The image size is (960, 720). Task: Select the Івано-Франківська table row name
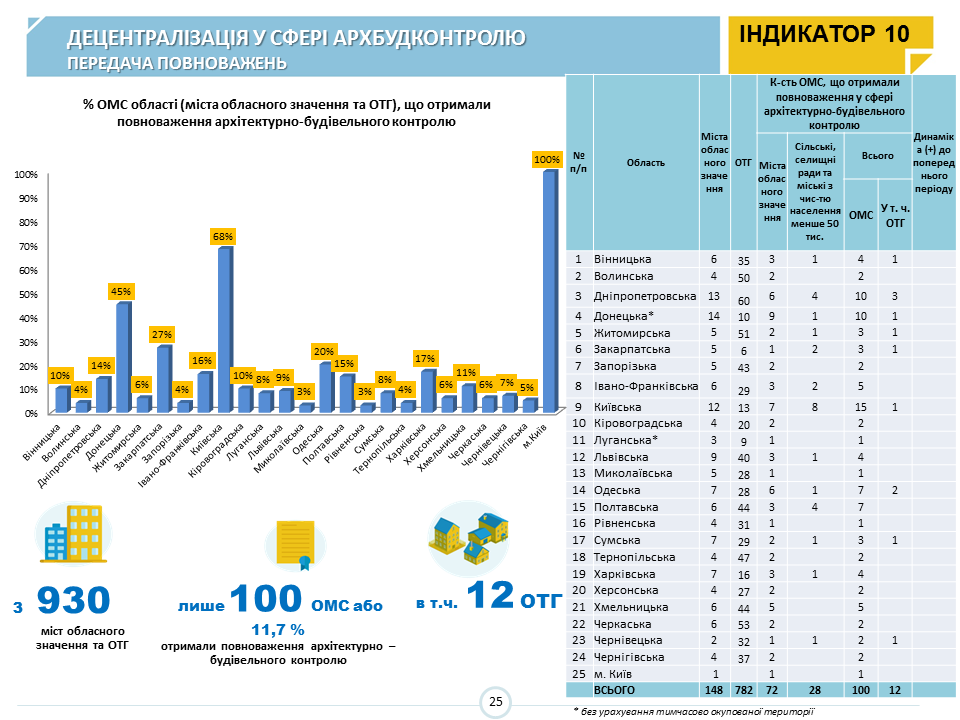[x=645, y=386]
